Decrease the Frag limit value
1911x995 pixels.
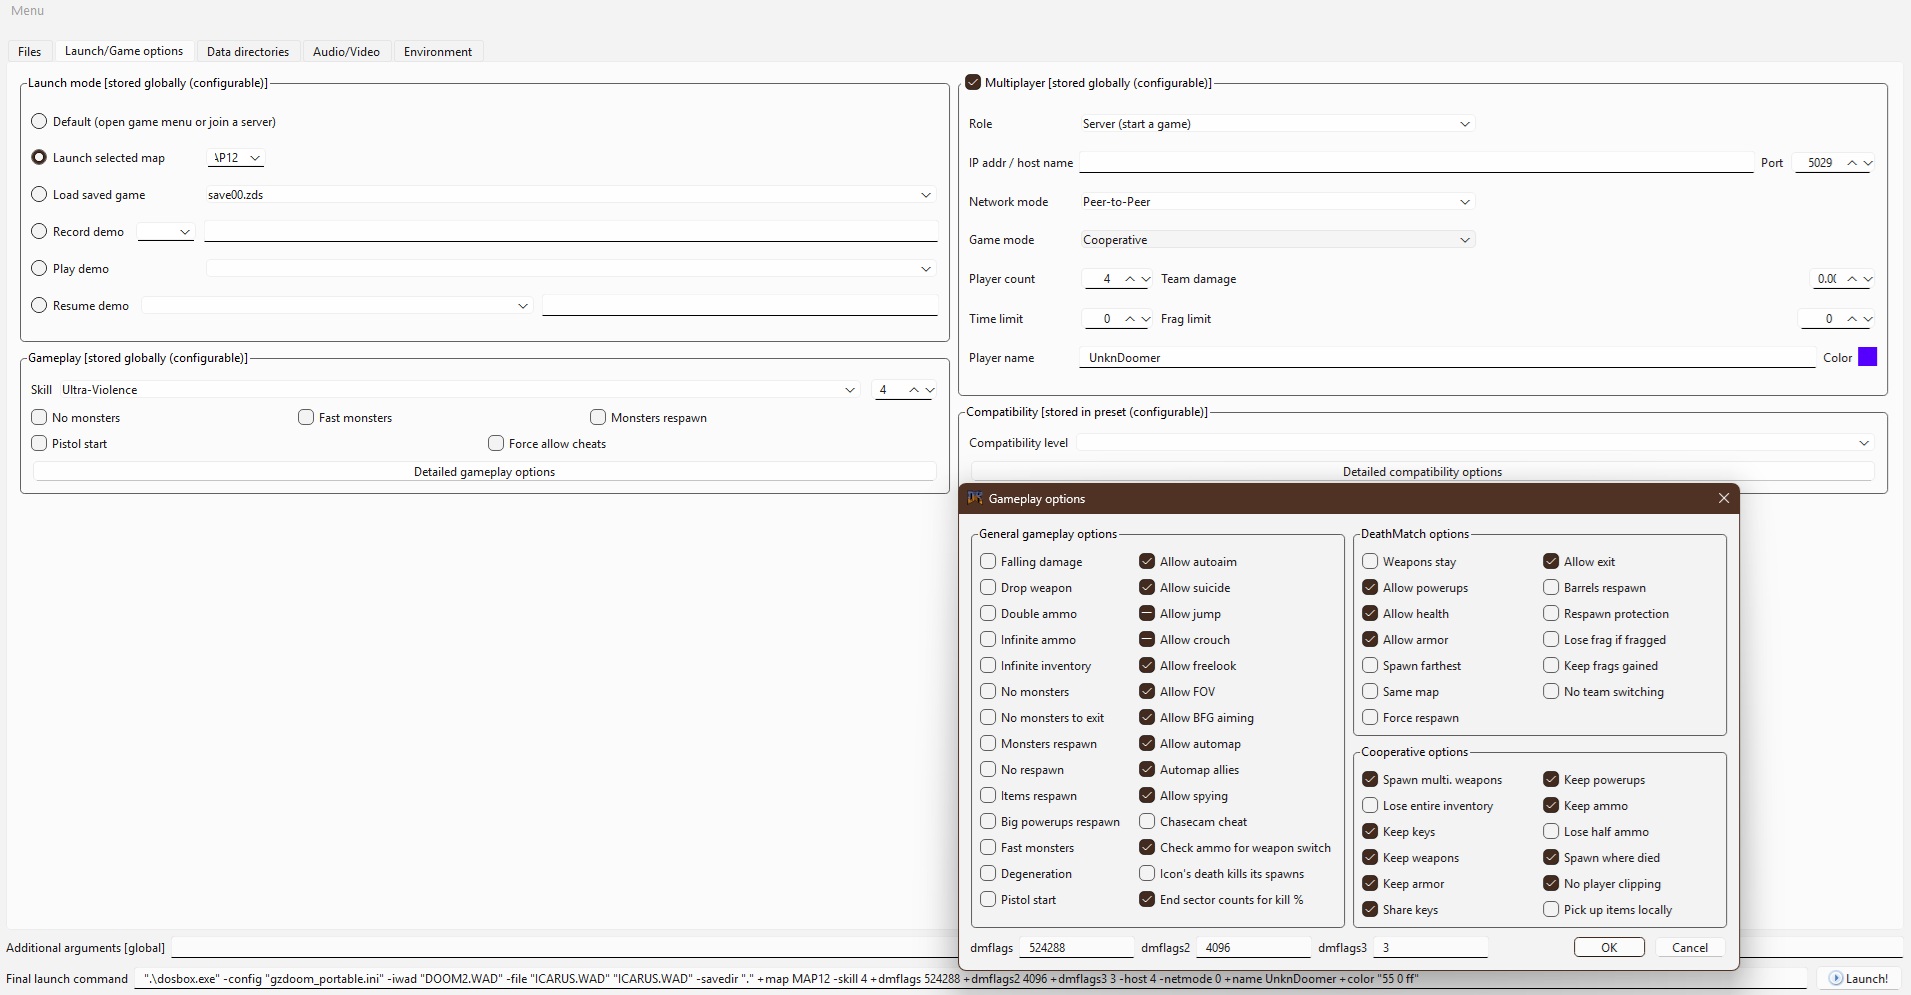(1868, 320)
